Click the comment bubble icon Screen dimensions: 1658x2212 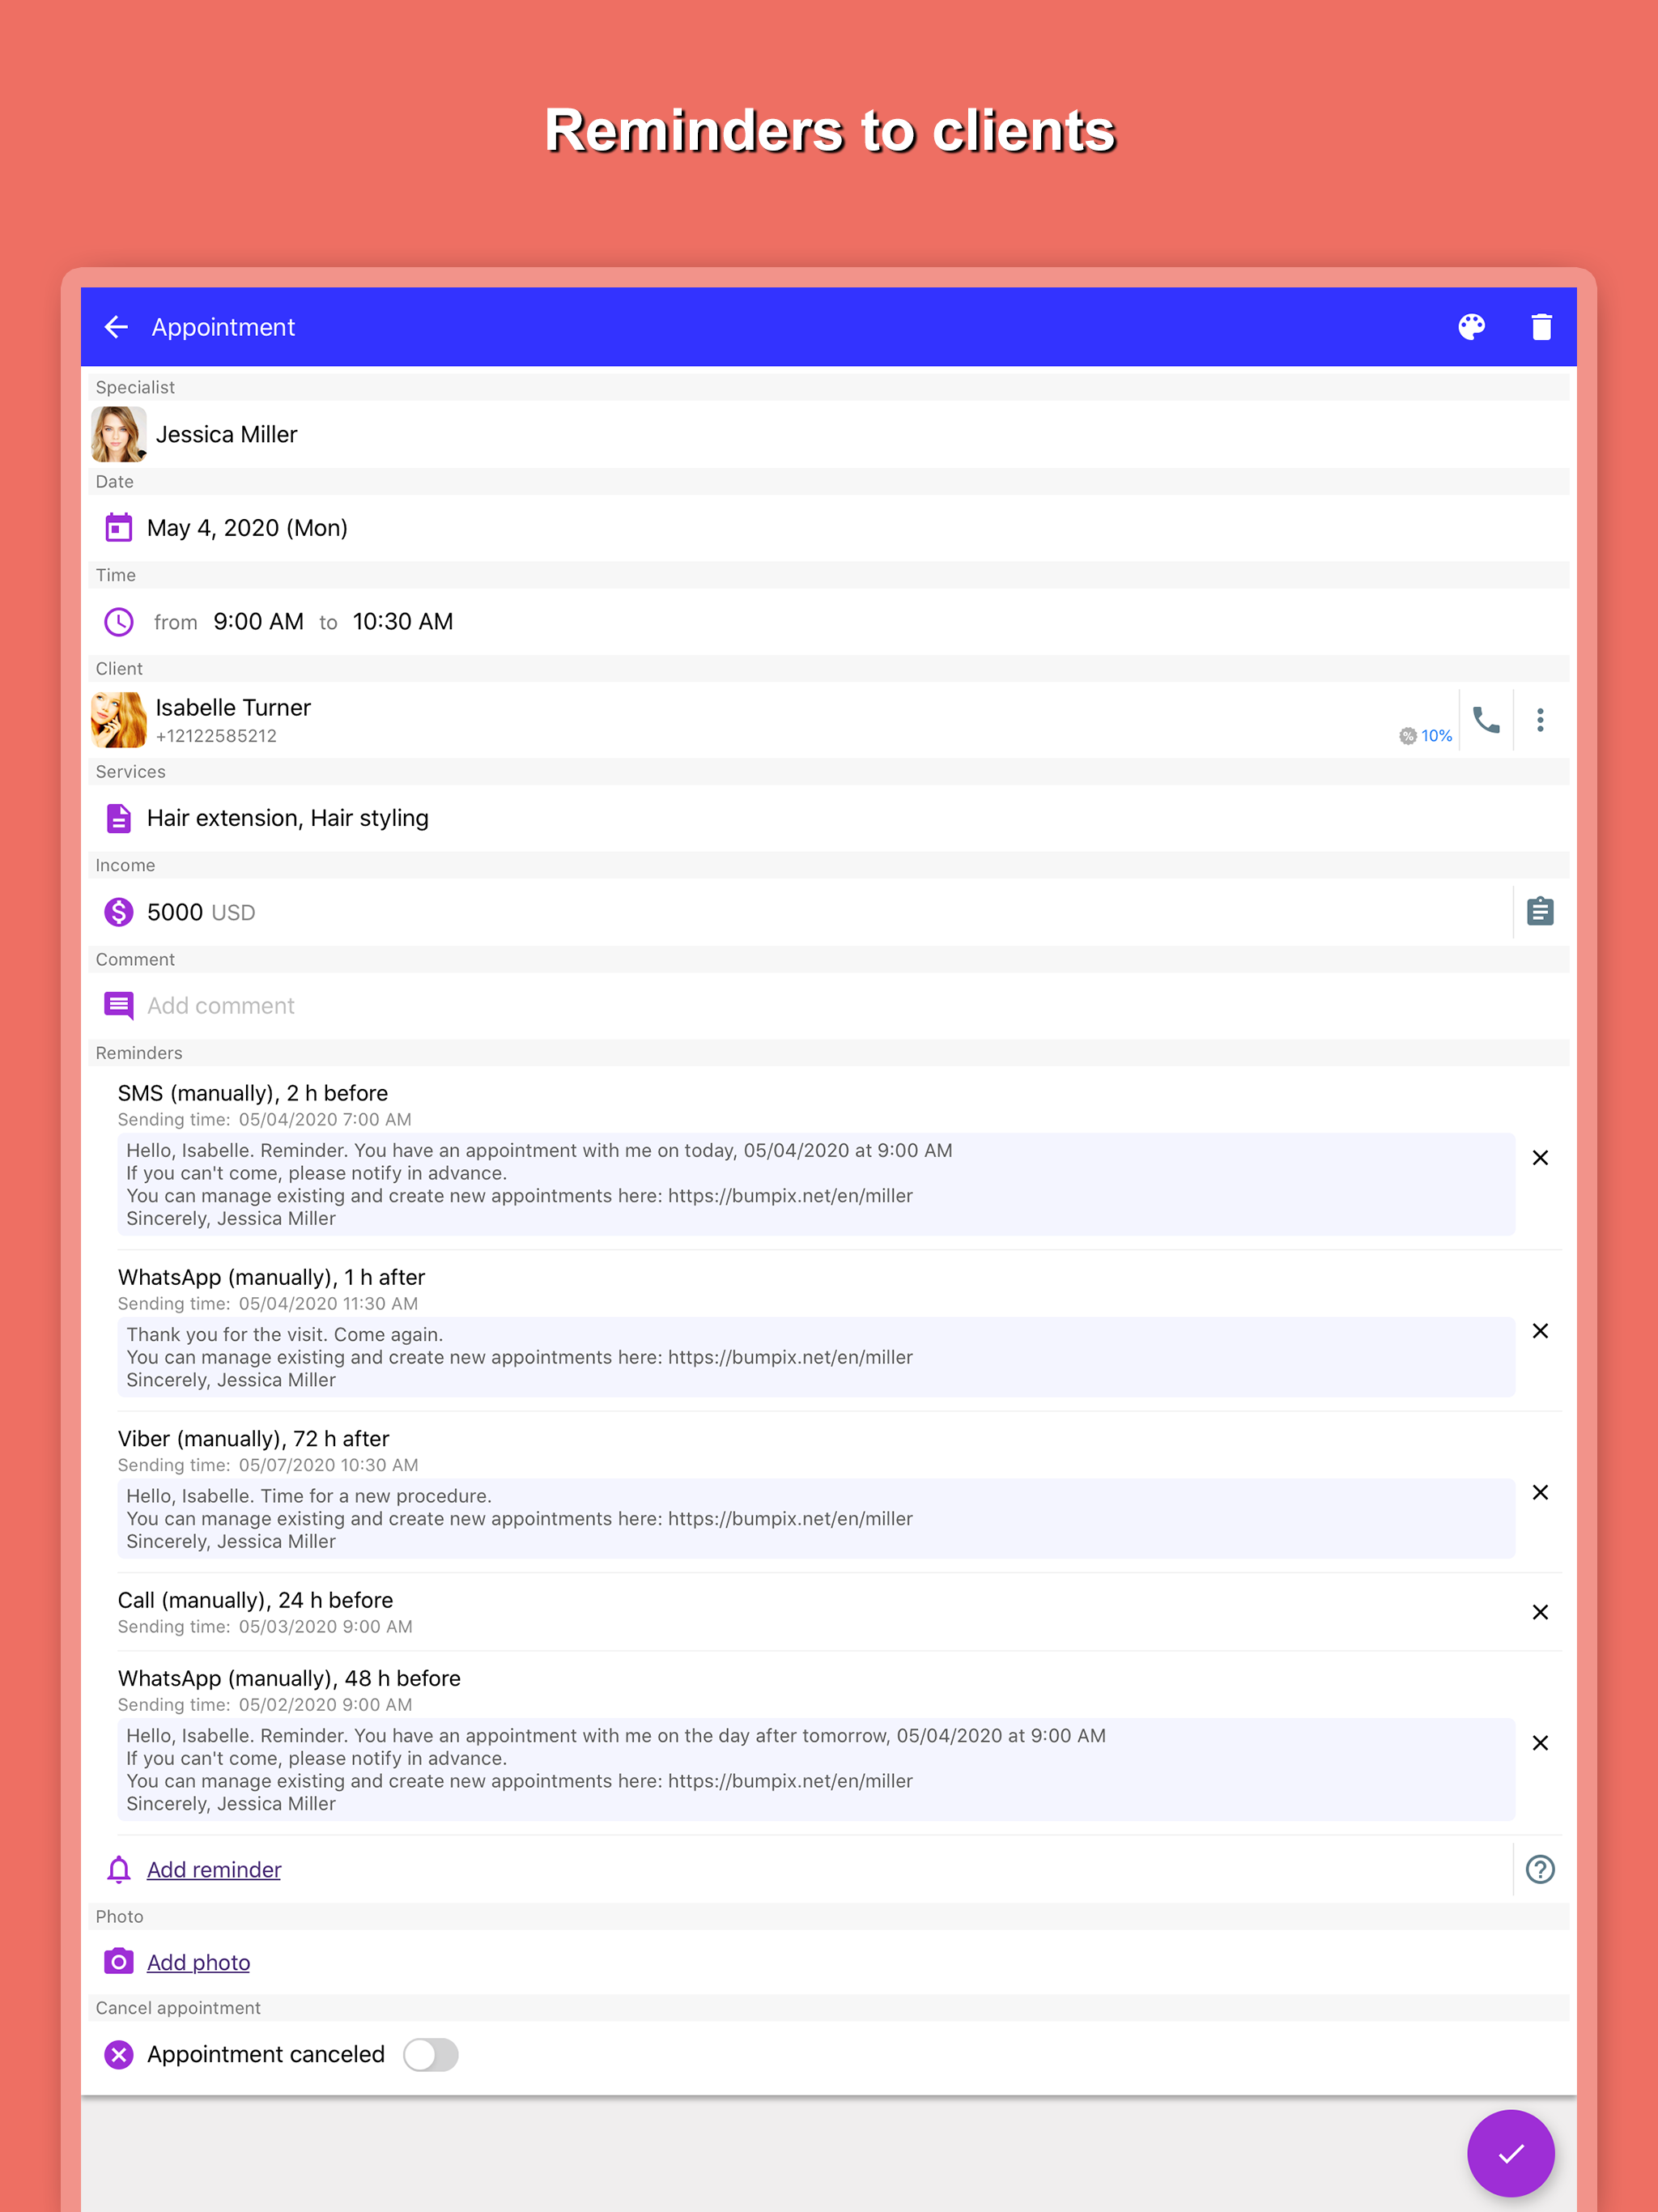pos(118,1005)
